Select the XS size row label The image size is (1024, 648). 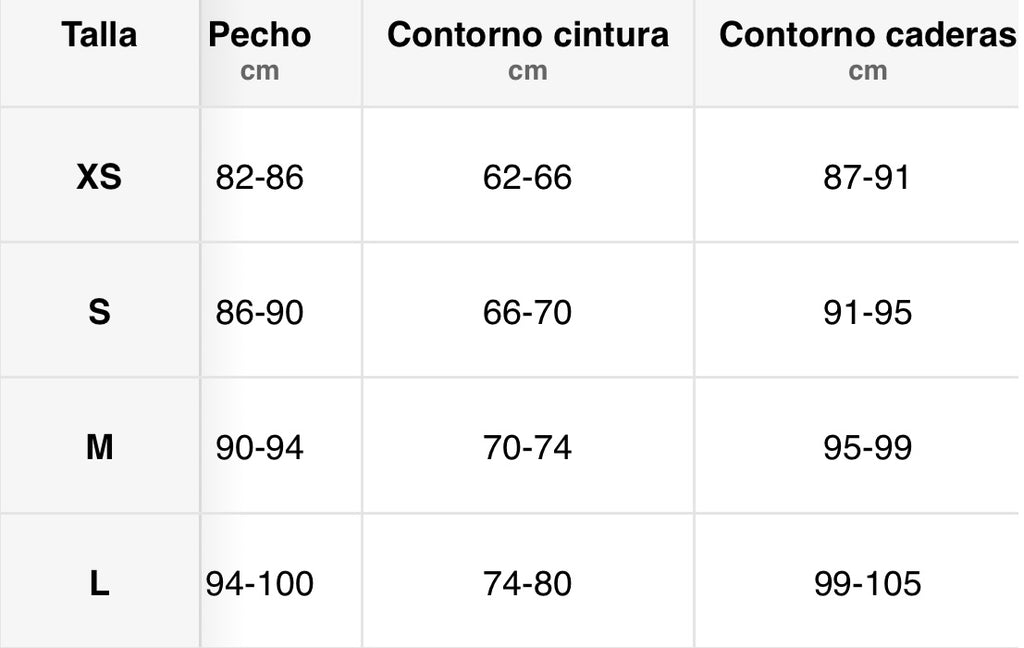pos(99,177)
